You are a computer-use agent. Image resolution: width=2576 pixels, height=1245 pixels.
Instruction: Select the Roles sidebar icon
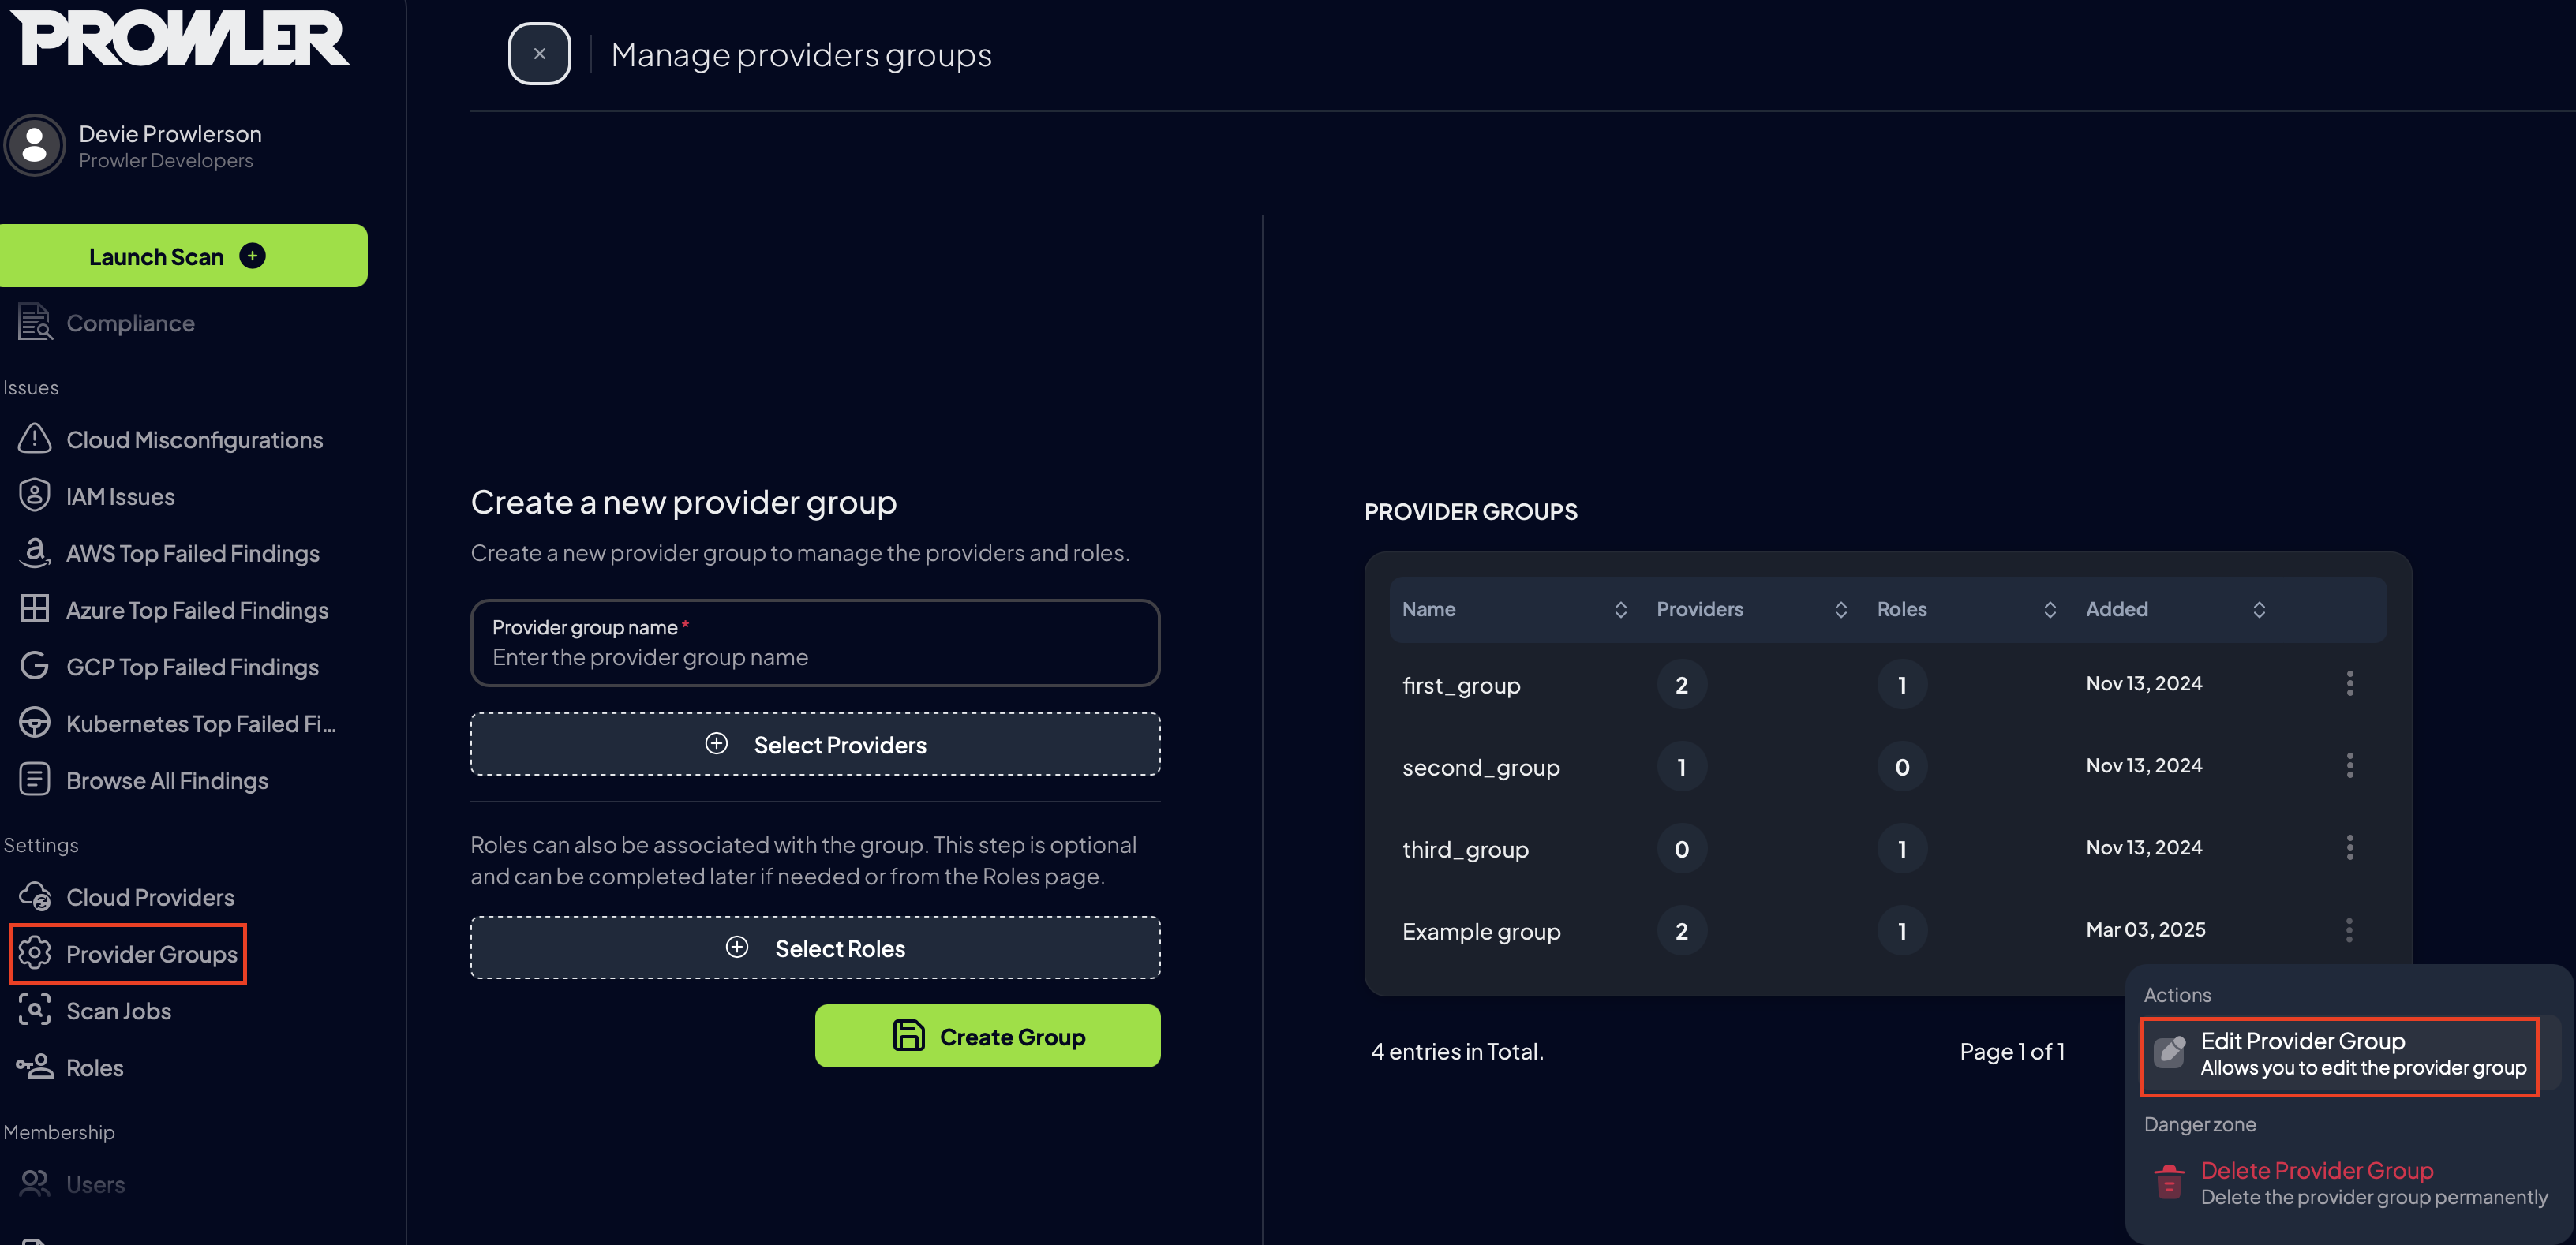[34, 1067]
